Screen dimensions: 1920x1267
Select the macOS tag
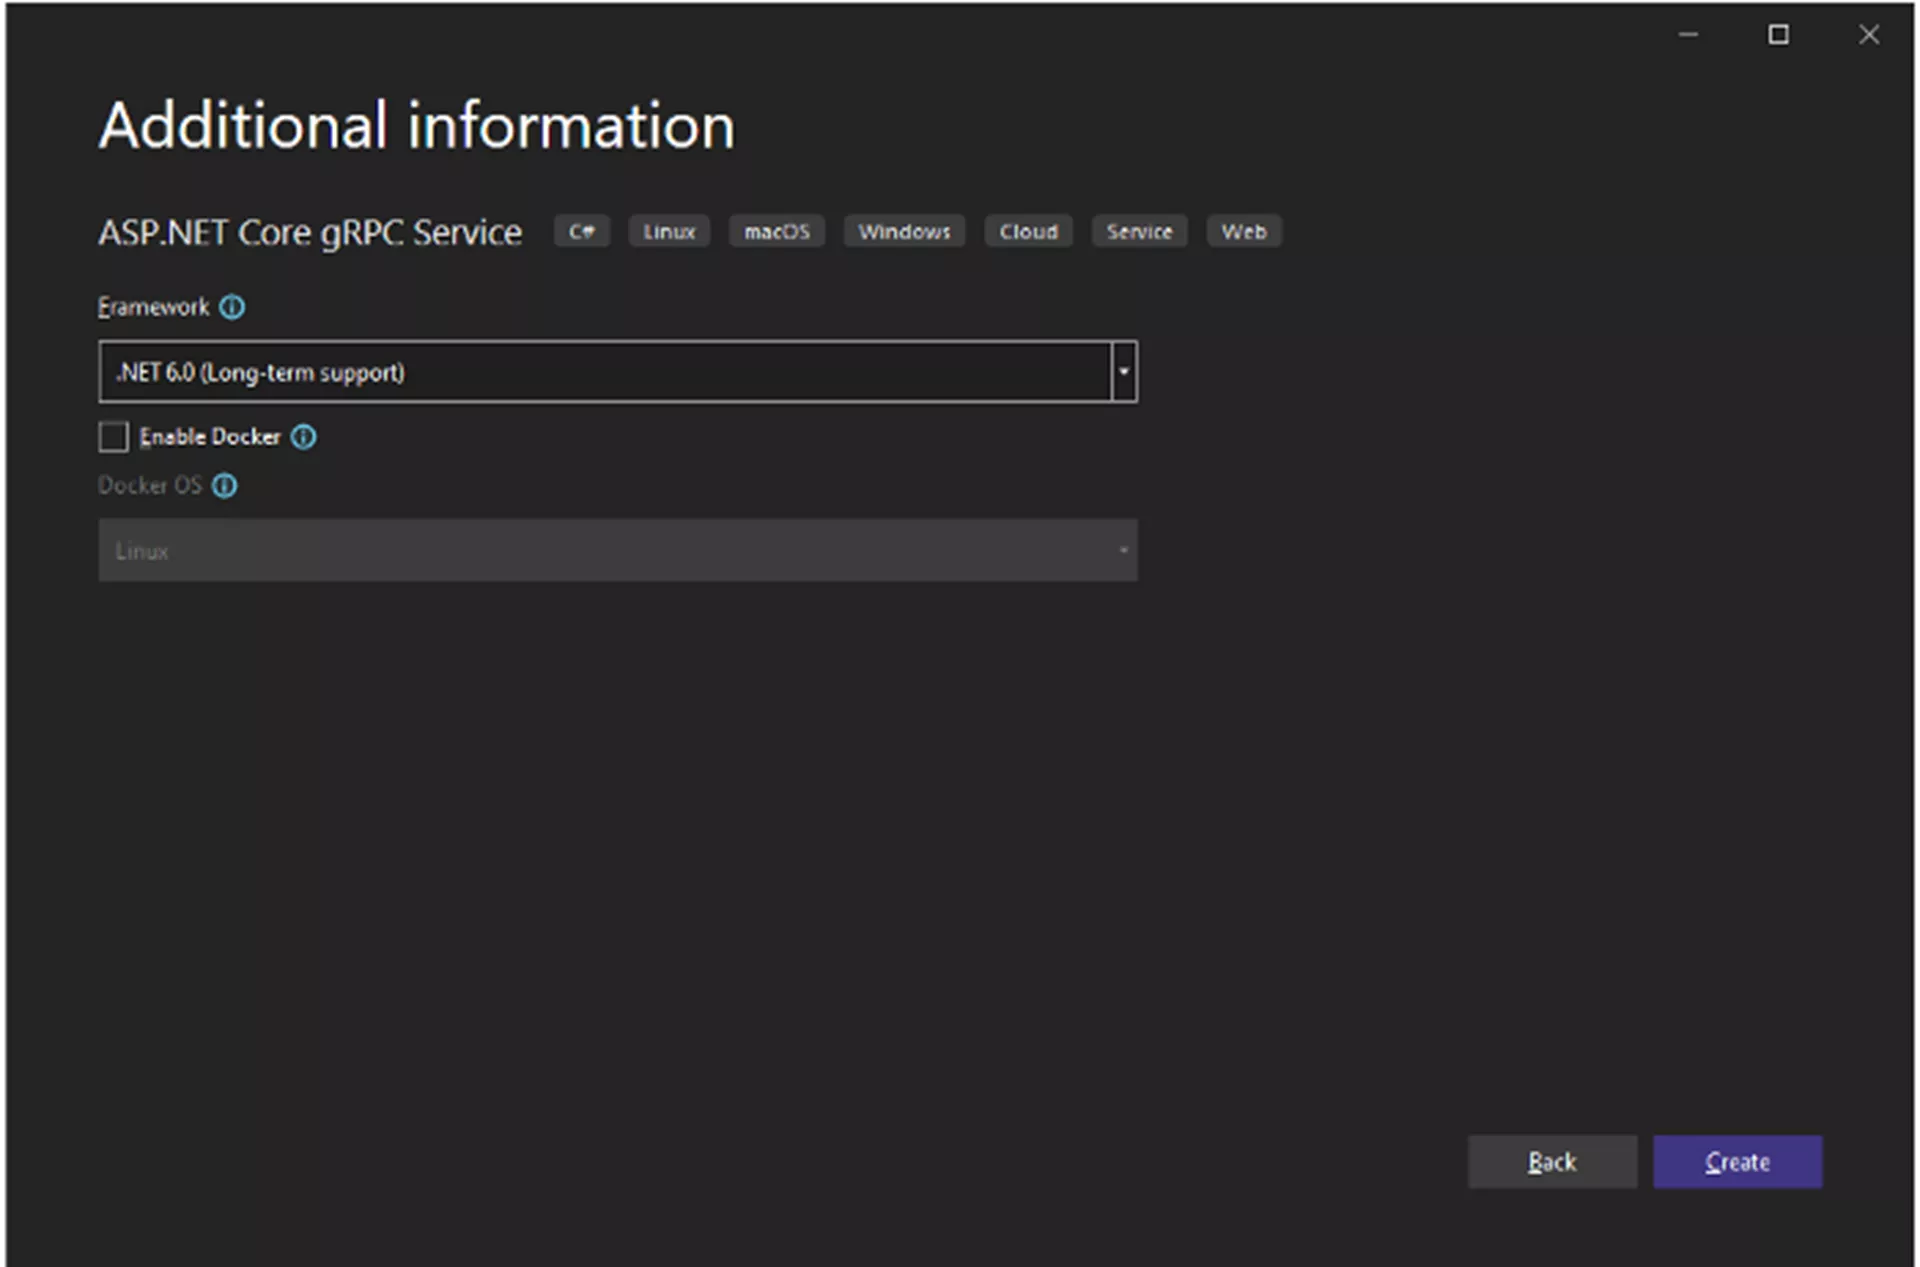(x=777, y=231)
